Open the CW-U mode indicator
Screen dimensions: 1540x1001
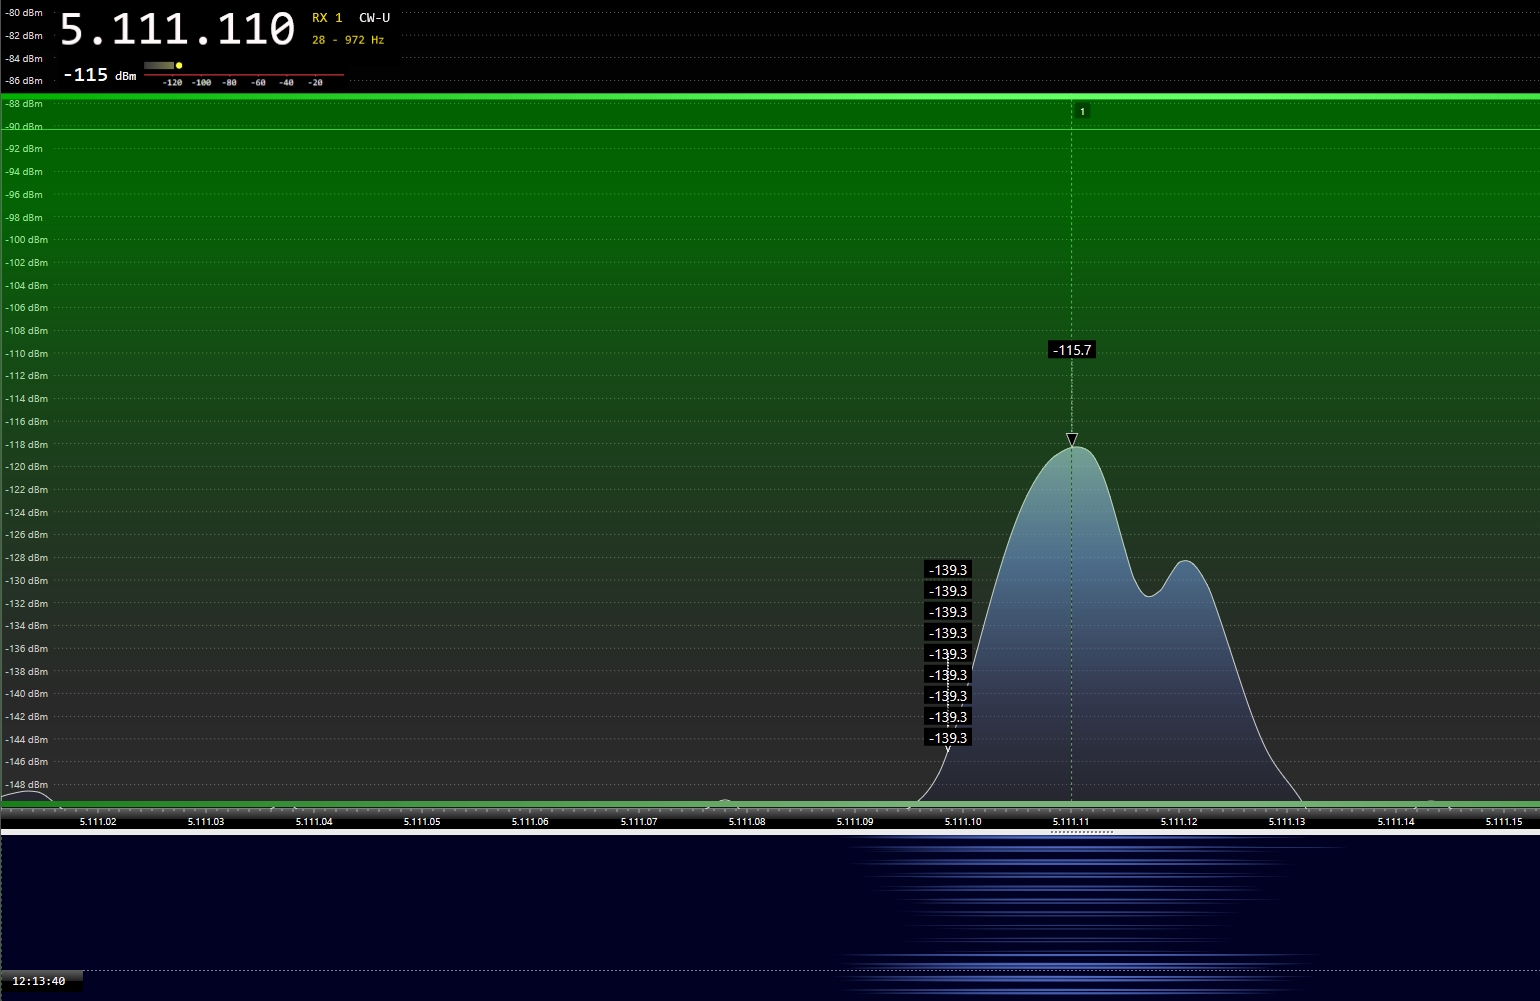[374, 18]
